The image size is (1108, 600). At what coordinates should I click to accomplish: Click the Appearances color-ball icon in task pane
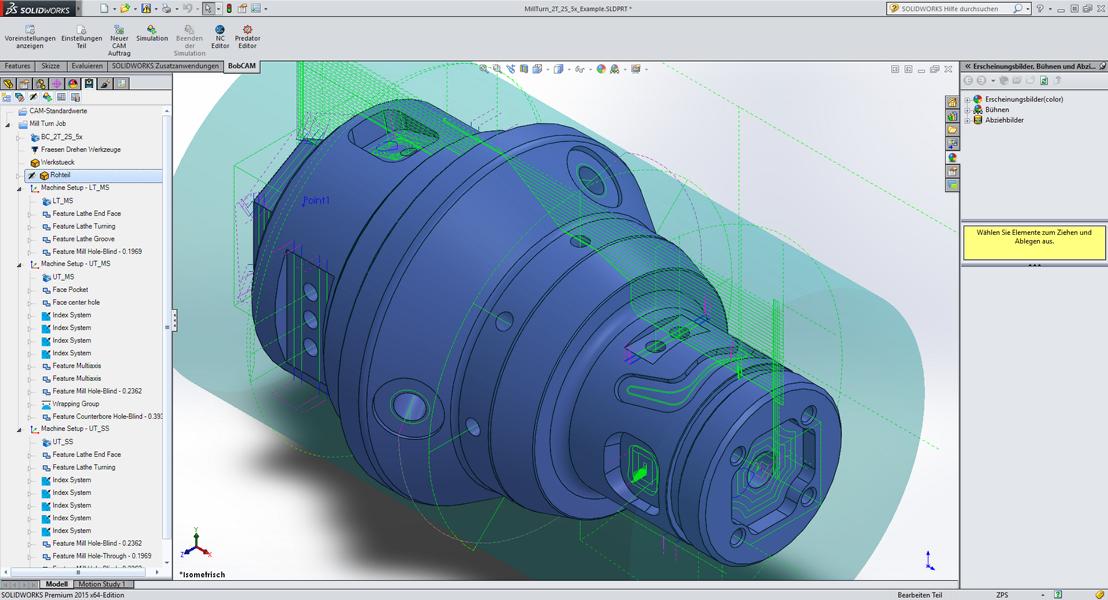coord(953,158)
